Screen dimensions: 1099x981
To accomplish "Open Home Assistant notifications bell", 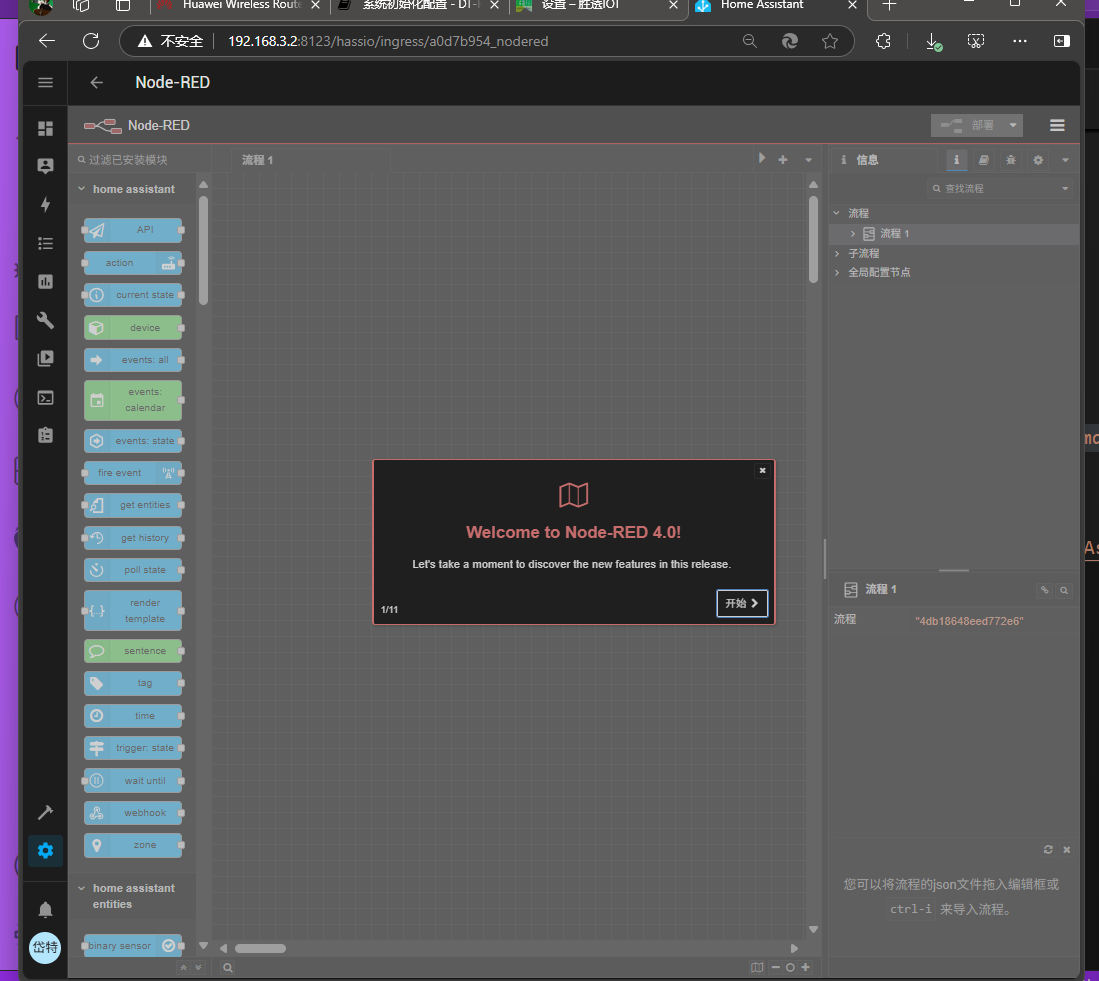I will pyautogui.click(x=45, y=909).
